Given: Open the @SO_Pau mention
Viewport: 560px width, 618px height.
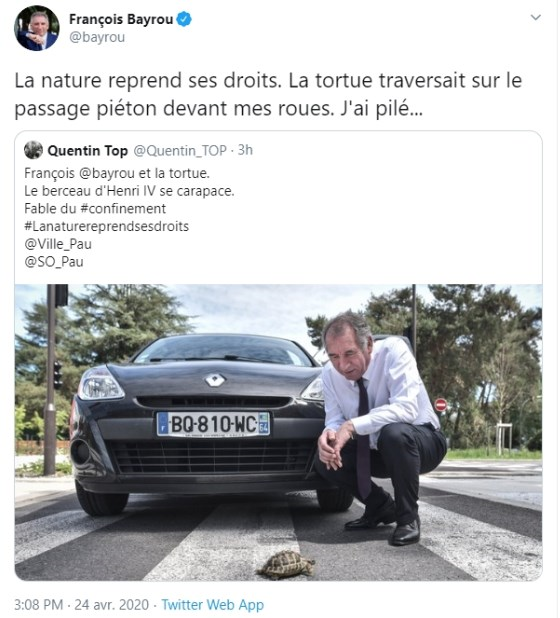Looking at the screenshot, I should [54, 262].
